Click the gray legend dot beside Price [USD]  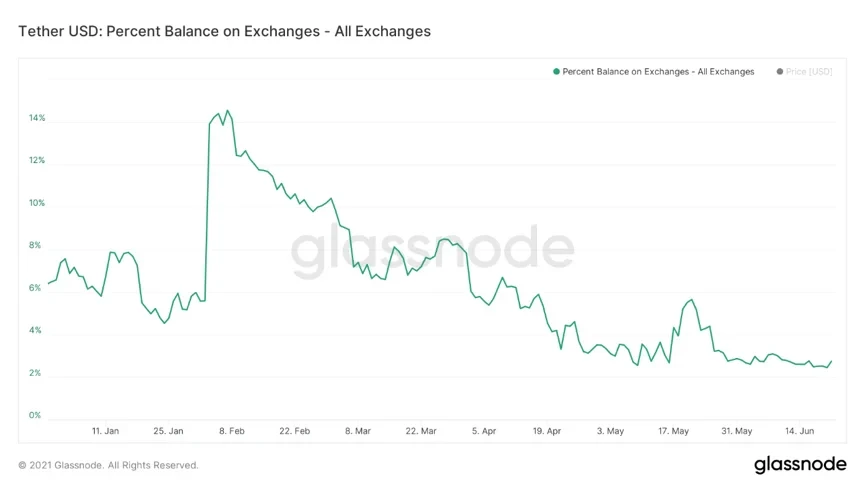[779, 72]
